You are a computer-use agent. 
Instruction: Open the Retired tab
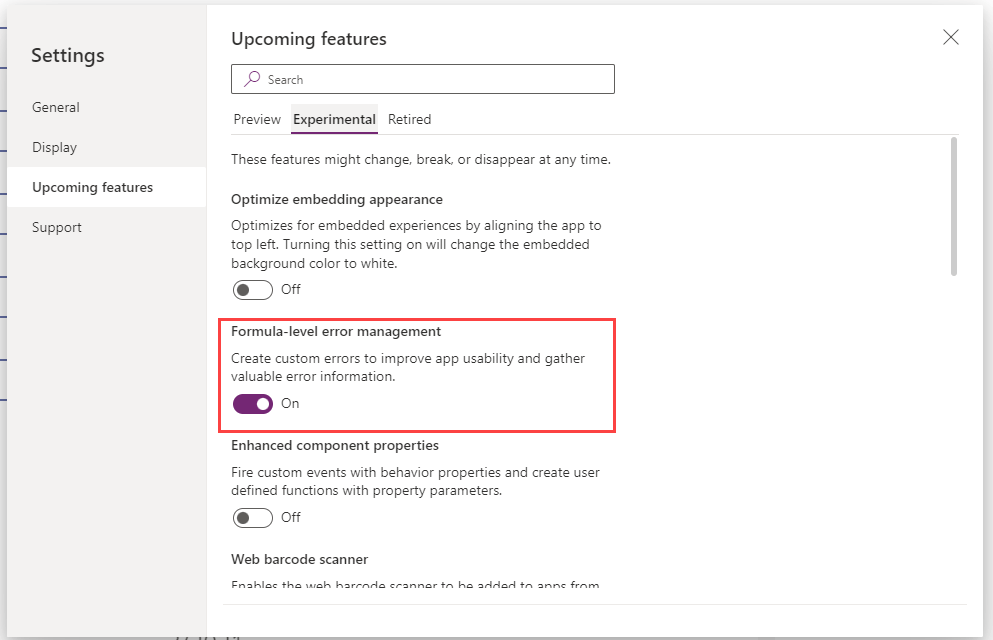(x=409, y=119)
